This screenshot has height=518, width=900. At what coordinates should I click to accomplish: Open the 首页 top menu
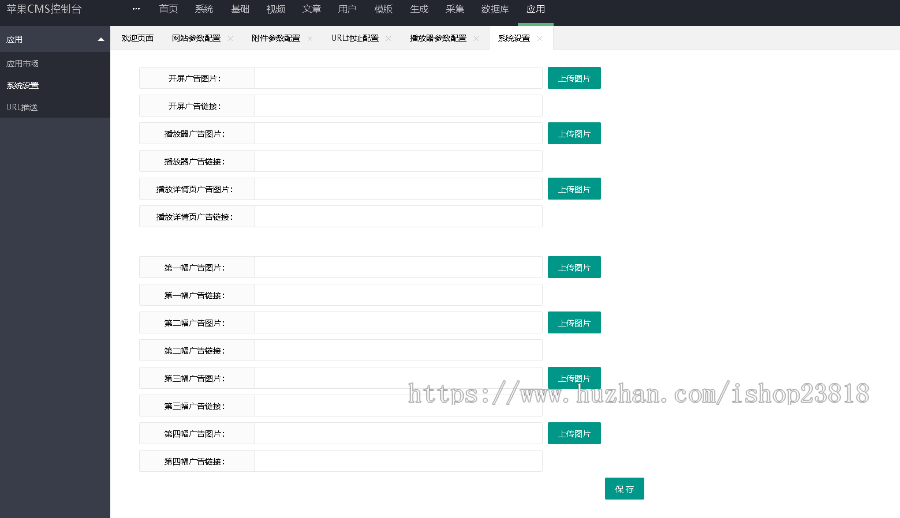[168, 9]
